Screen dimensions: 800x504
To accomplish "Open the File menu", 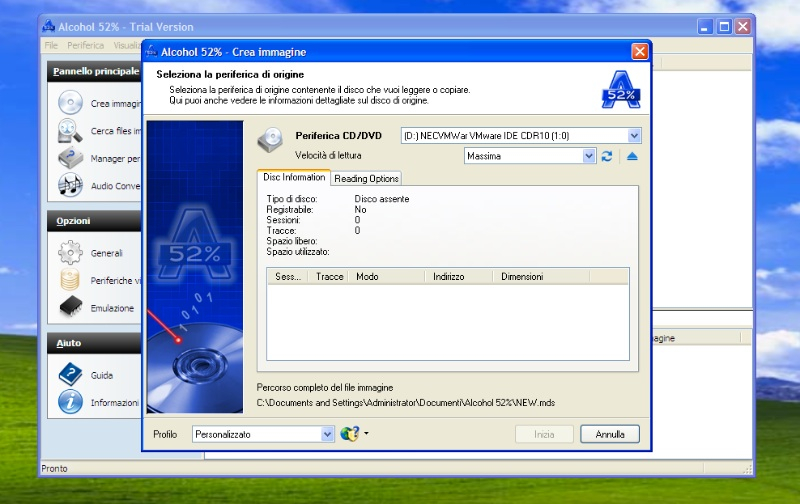I will (51, 45).
